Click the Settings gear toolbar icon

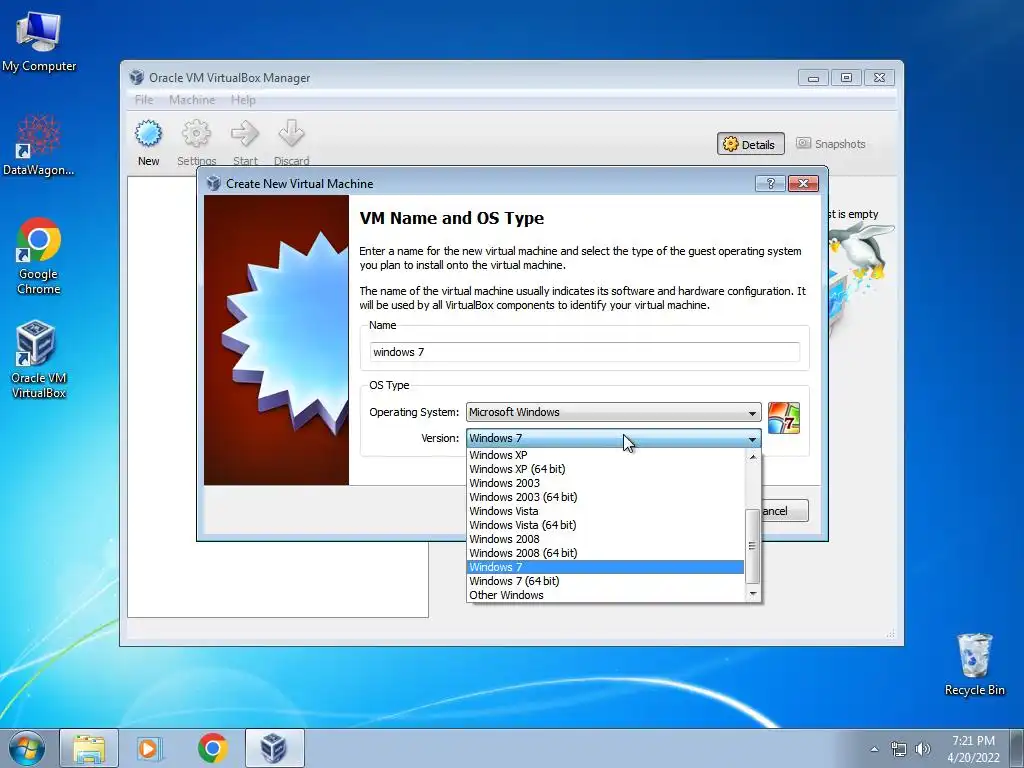[x=196, y=135]
